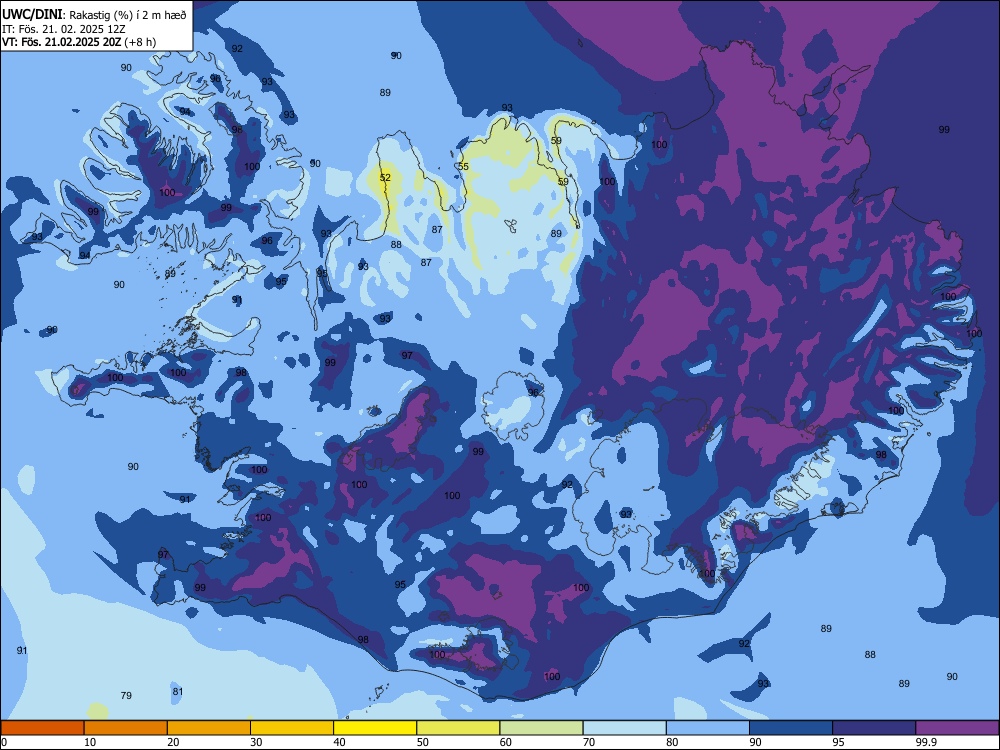This screenshot has height=750, width=1000.
Task: Choose the medium blue 90–95 legend swatch
Action: pos(791,728)
